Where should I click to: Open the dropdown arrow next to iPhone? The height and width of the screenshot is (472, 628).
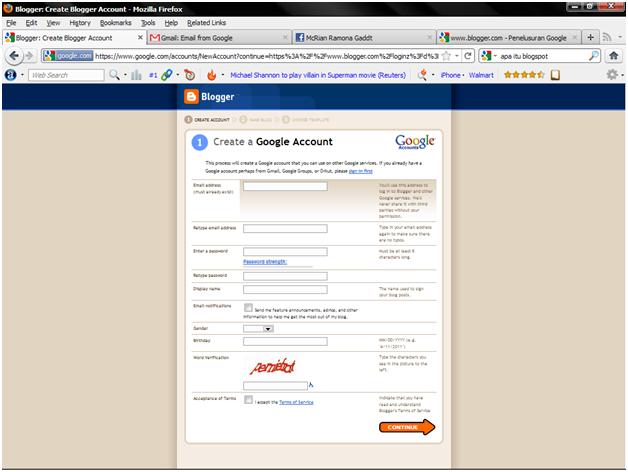click(463, 75)
